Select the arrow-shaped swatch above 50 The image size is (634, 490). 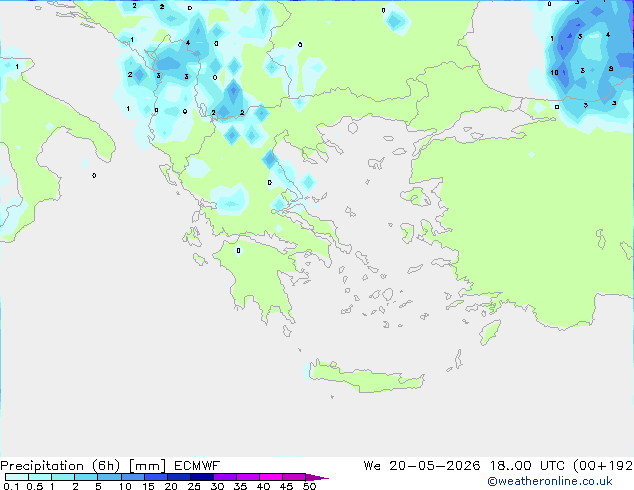click(x=317, y=477)
